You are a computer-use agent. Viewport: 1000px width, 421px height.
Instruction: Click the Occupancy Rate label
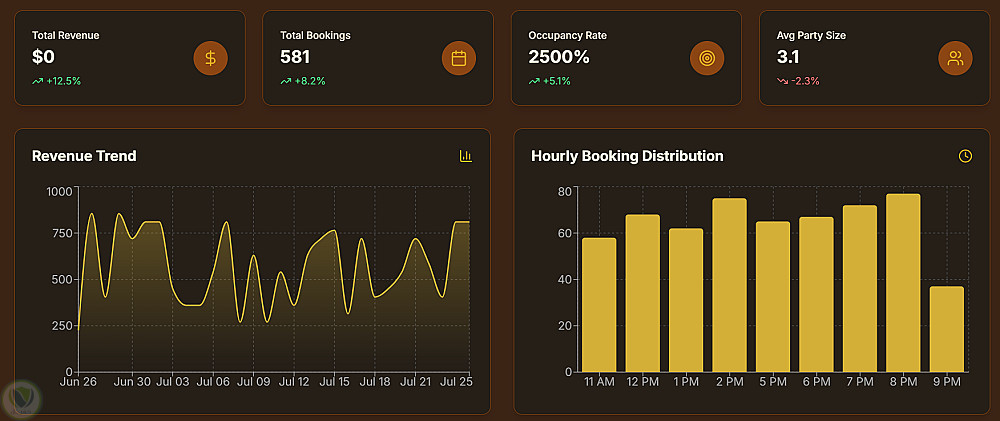pyautogui.click(x=568, y=36)
